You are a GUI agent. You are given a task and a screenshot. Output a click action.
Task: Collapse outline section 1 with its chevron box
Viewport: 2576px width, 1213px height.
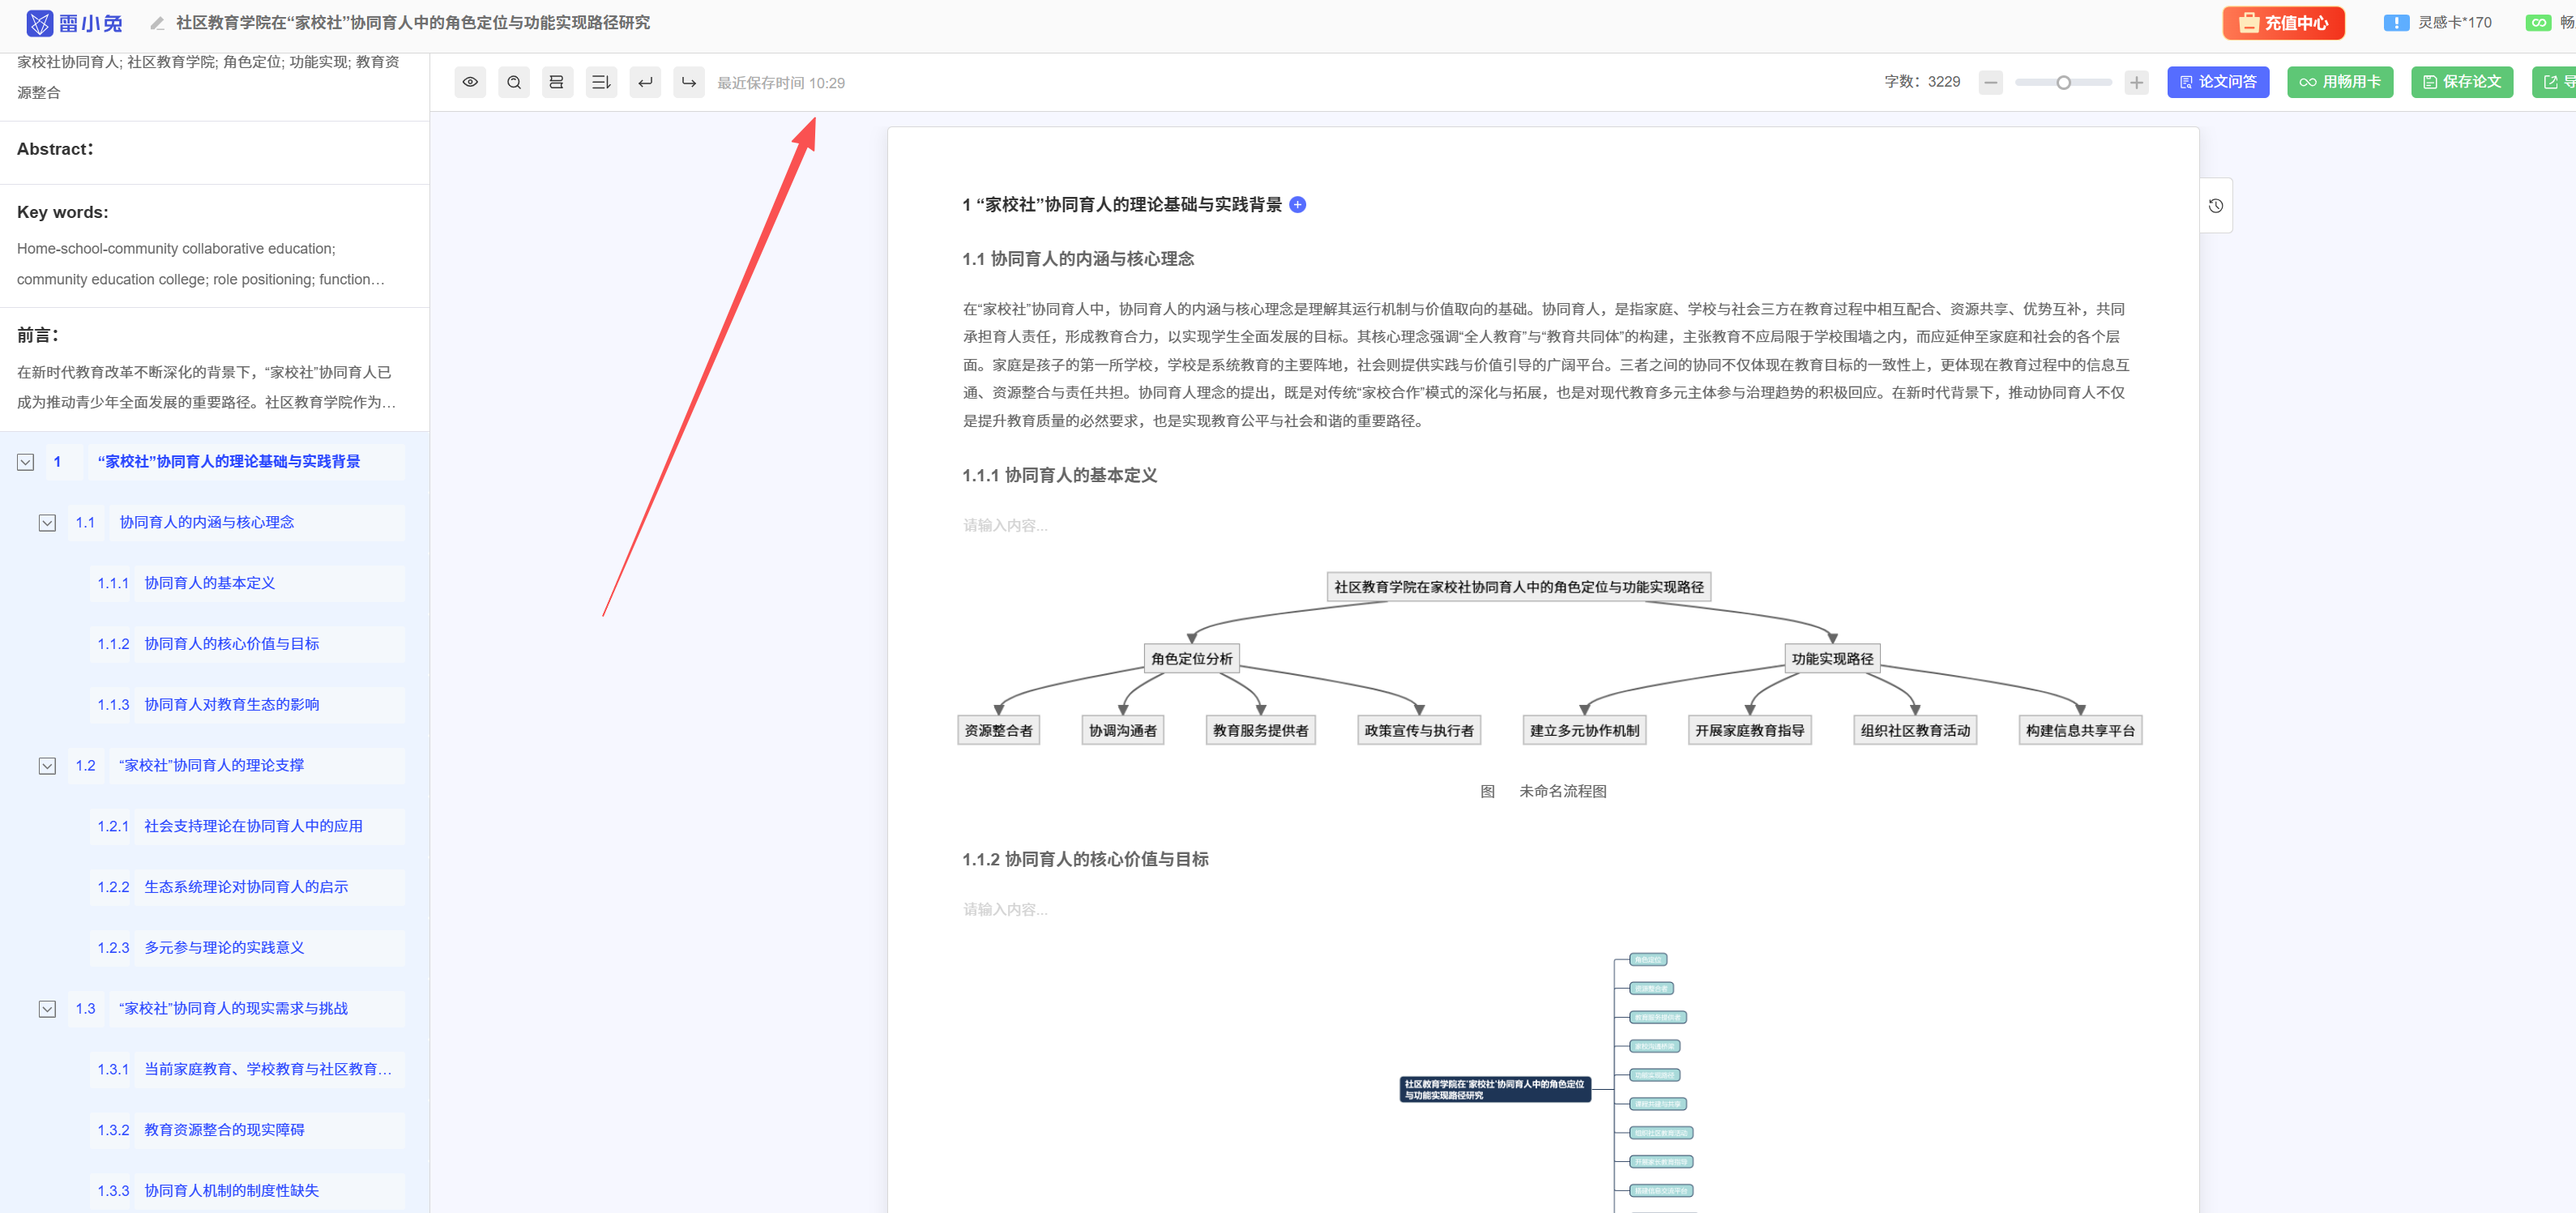(26, 462)
